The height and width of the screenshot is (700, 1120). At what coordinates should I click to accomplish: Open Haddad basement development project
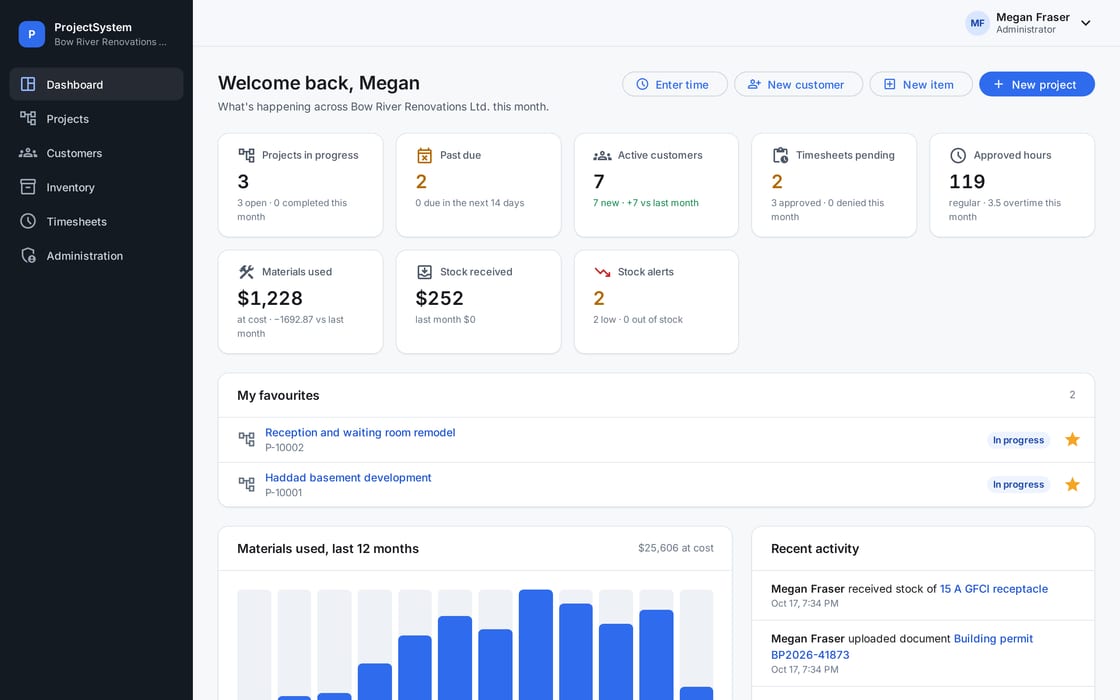click(348, 477)
